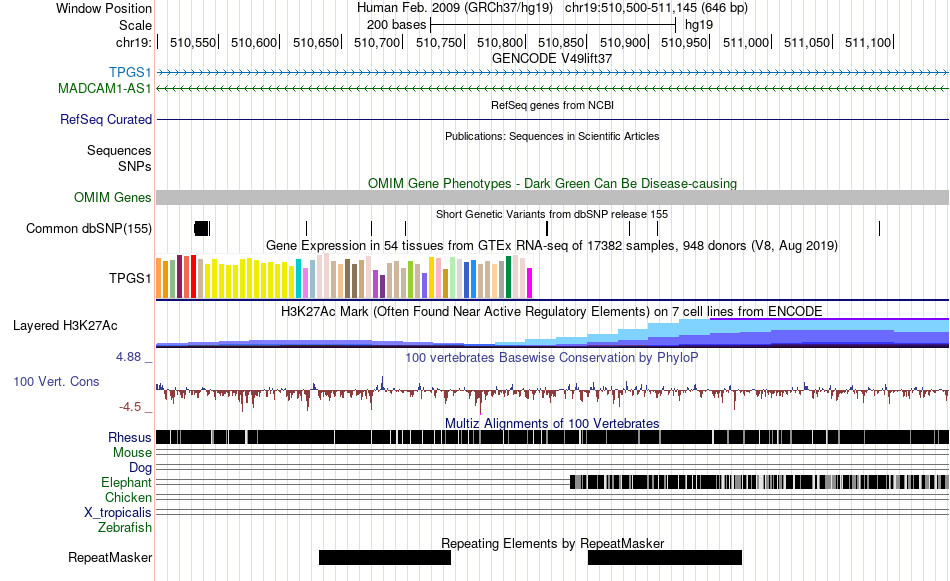Click the RefSeq Curated dark blue gene line
Image resolution: width=950 pixels, height=581 pixels.
(553, 119)
